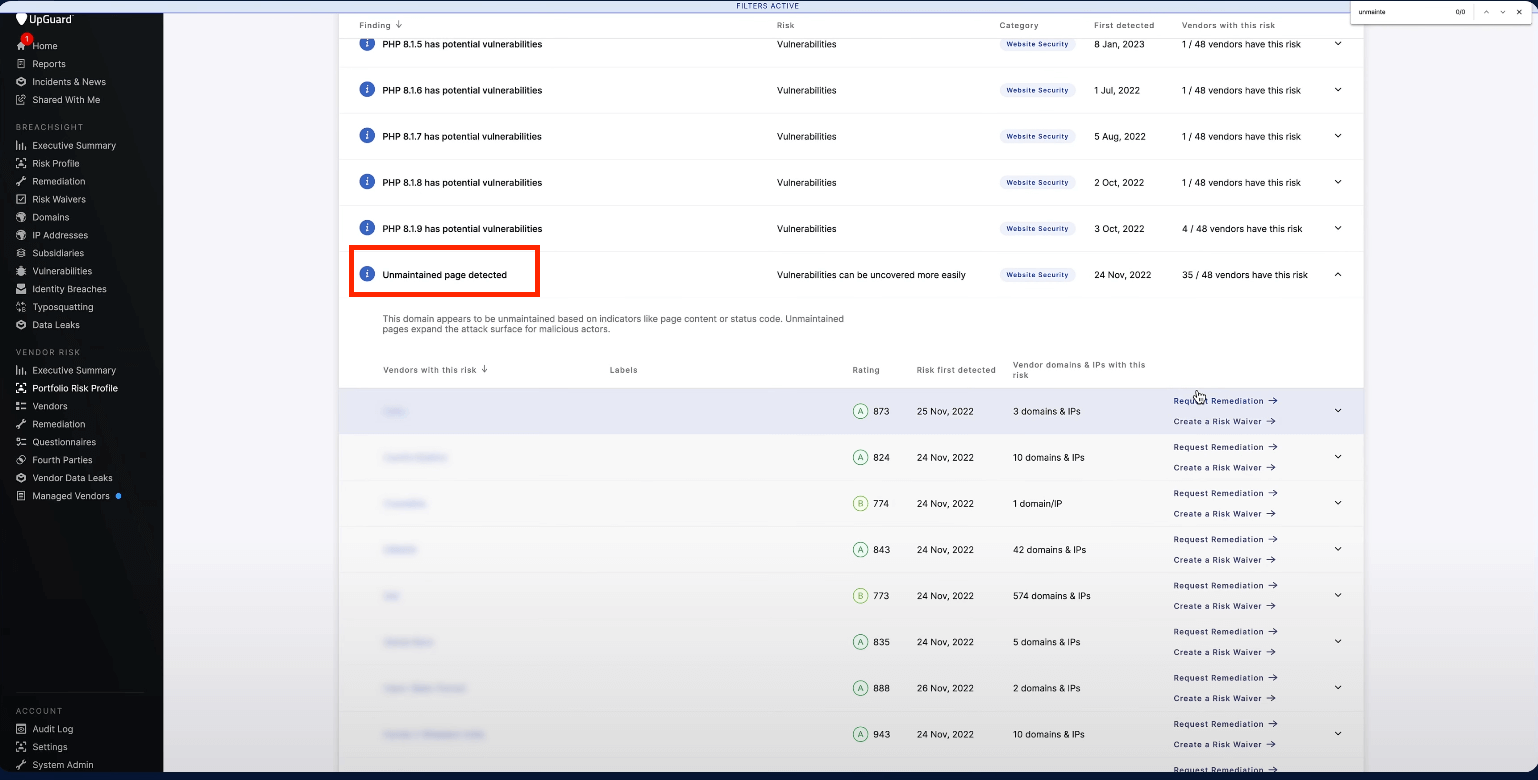Click Website Security tag on PHP 8.1.7 row
Viewport: 1538px width, 780px height.
tap(1037, 136)
